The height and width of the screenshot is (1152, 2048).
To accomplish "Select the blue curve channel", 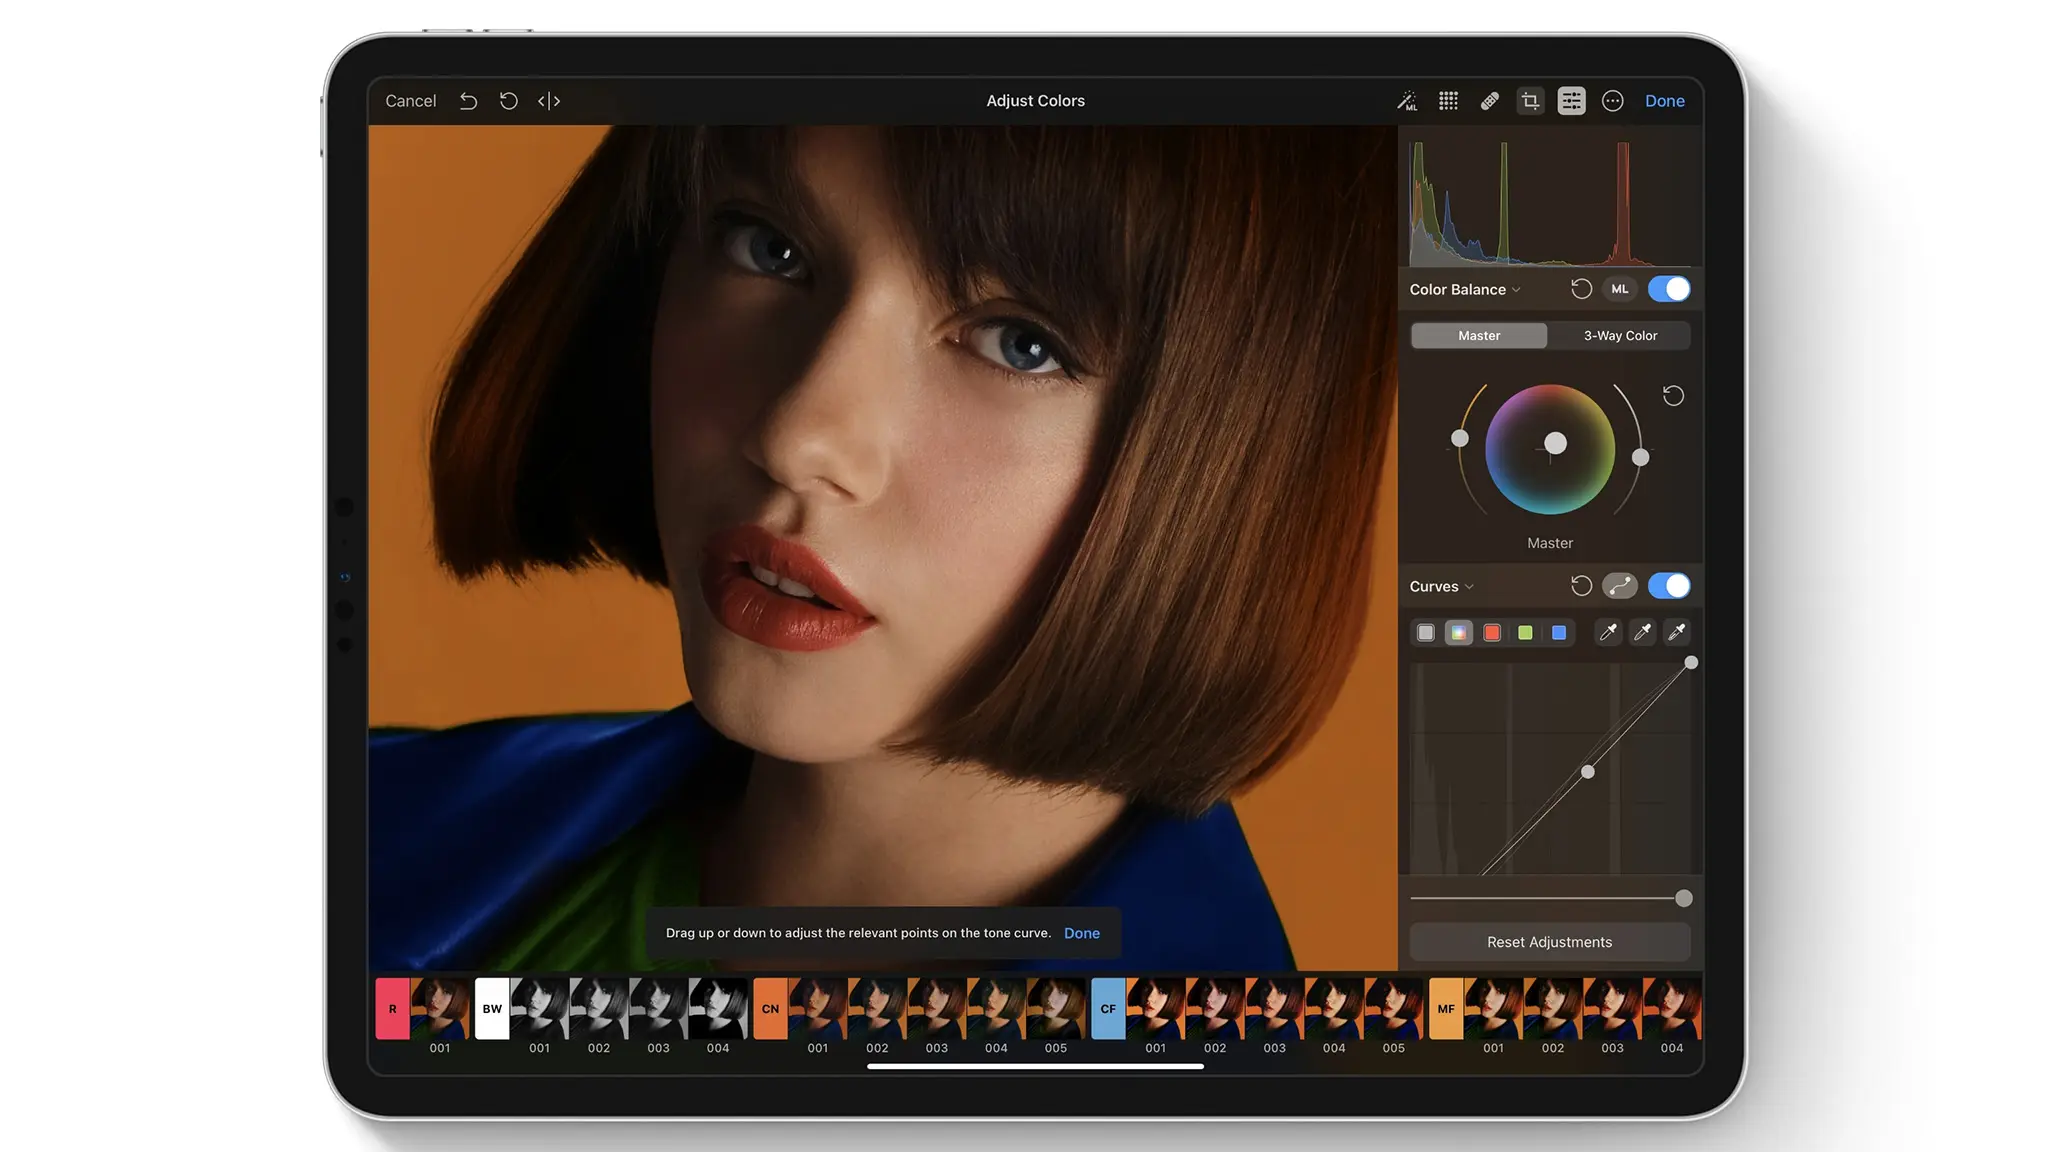I will 1559,632.
